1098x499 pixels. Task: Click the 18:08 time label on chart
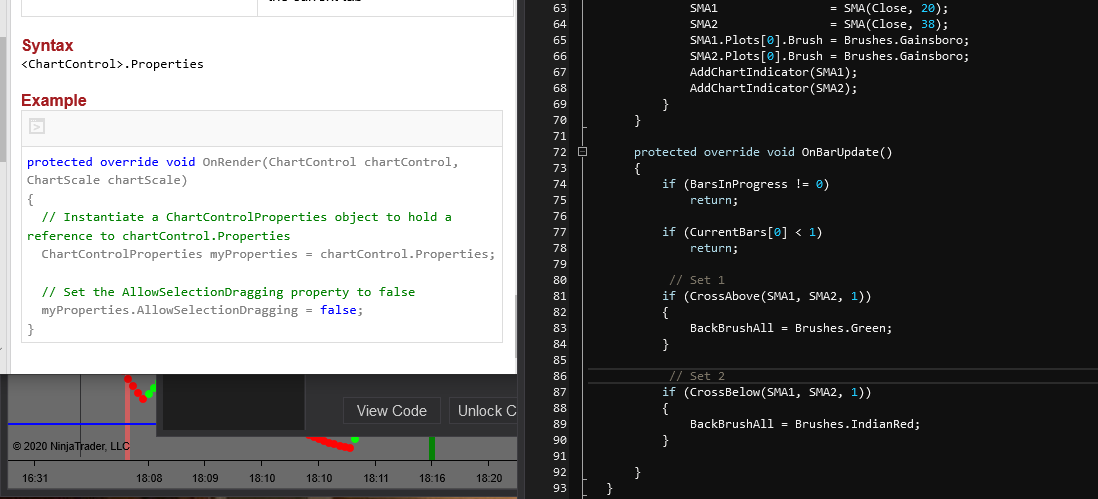tap(148, 479)
